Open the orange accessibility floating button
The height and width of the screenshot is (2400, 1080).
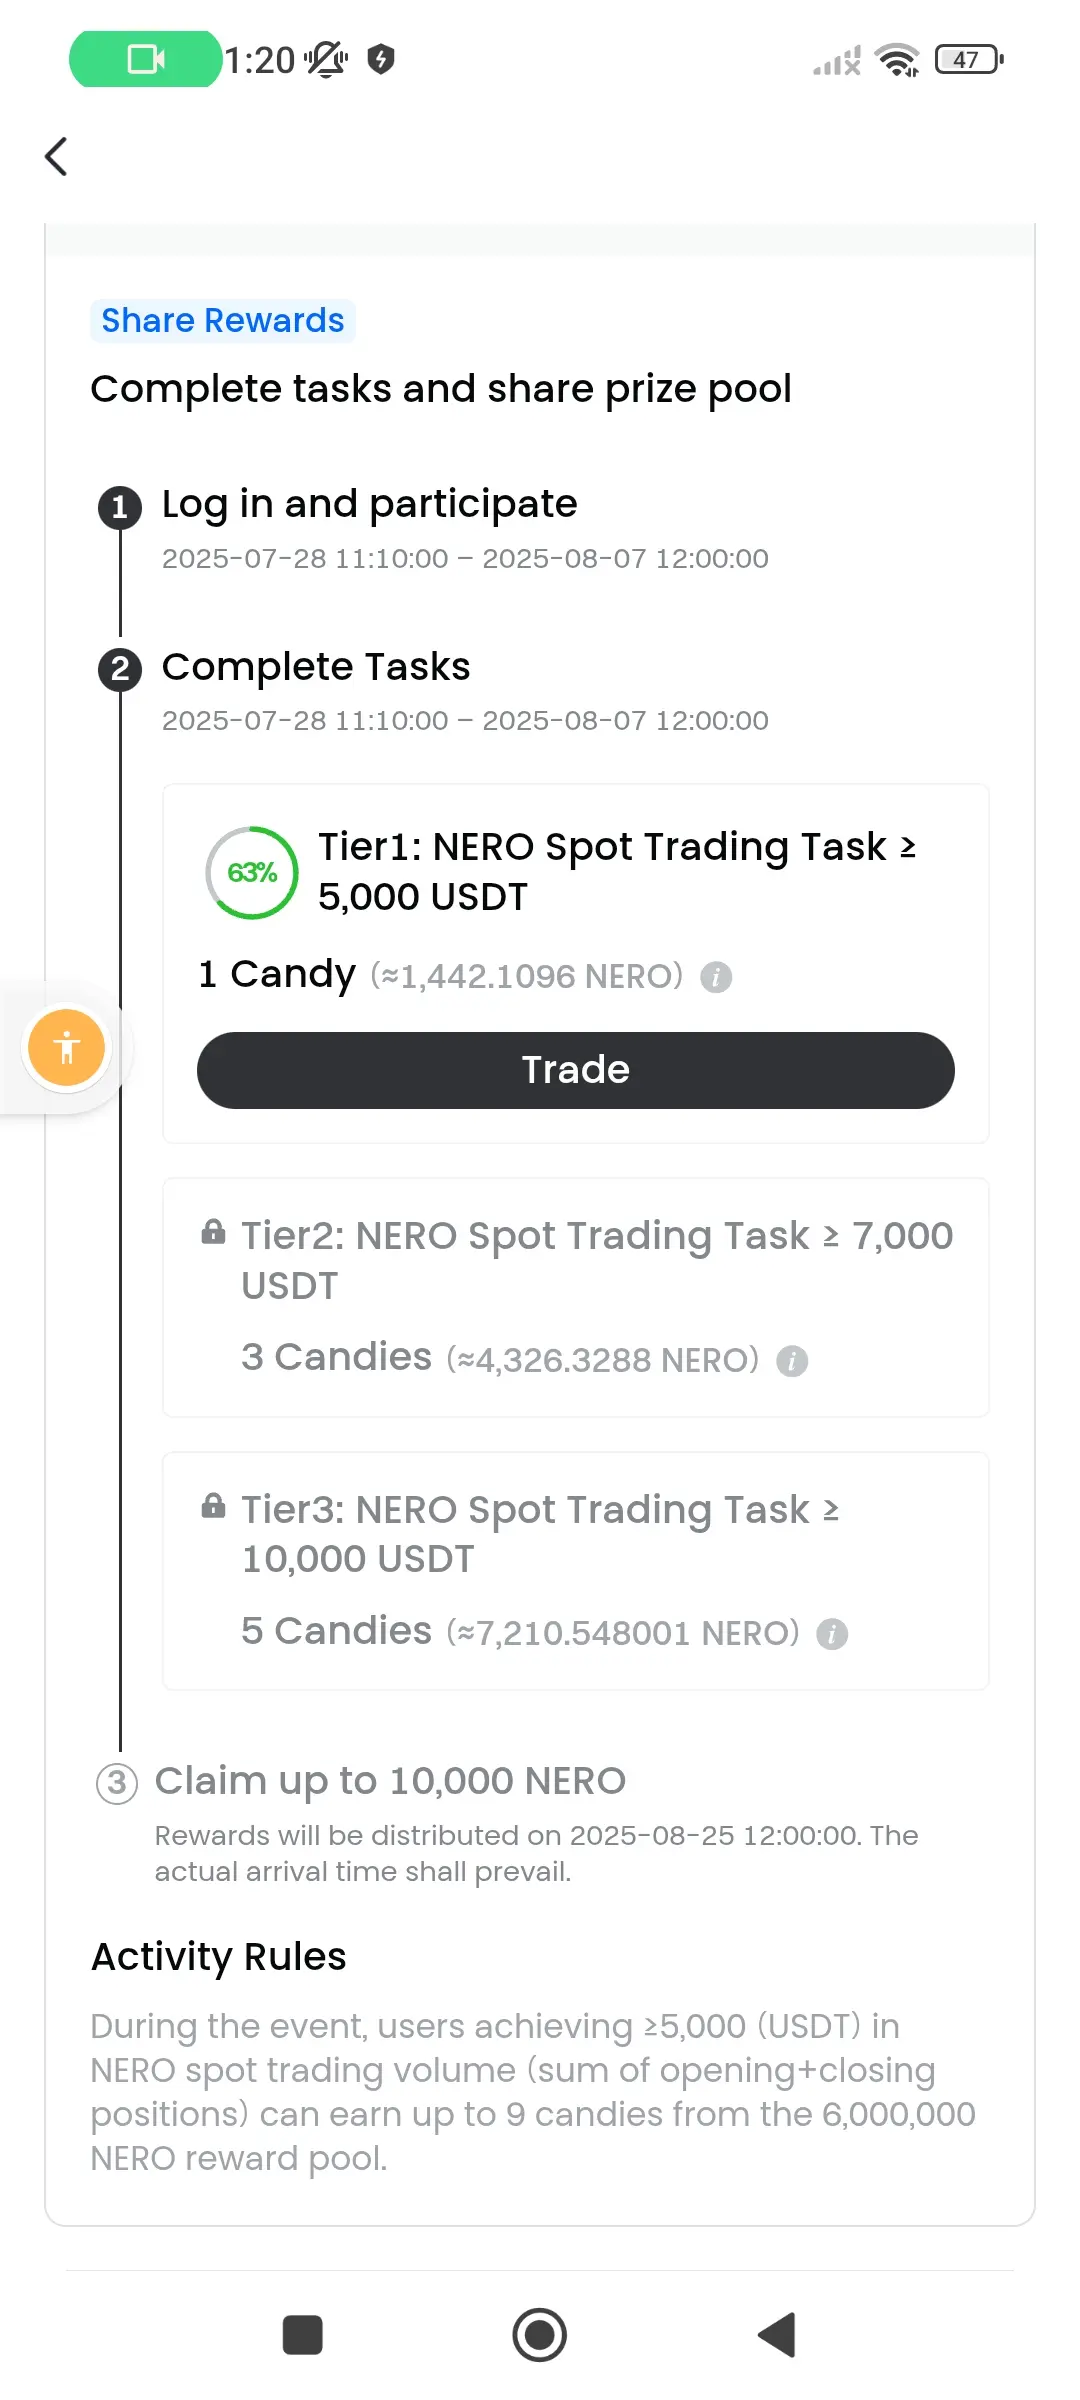click(x=67, y=1047)
